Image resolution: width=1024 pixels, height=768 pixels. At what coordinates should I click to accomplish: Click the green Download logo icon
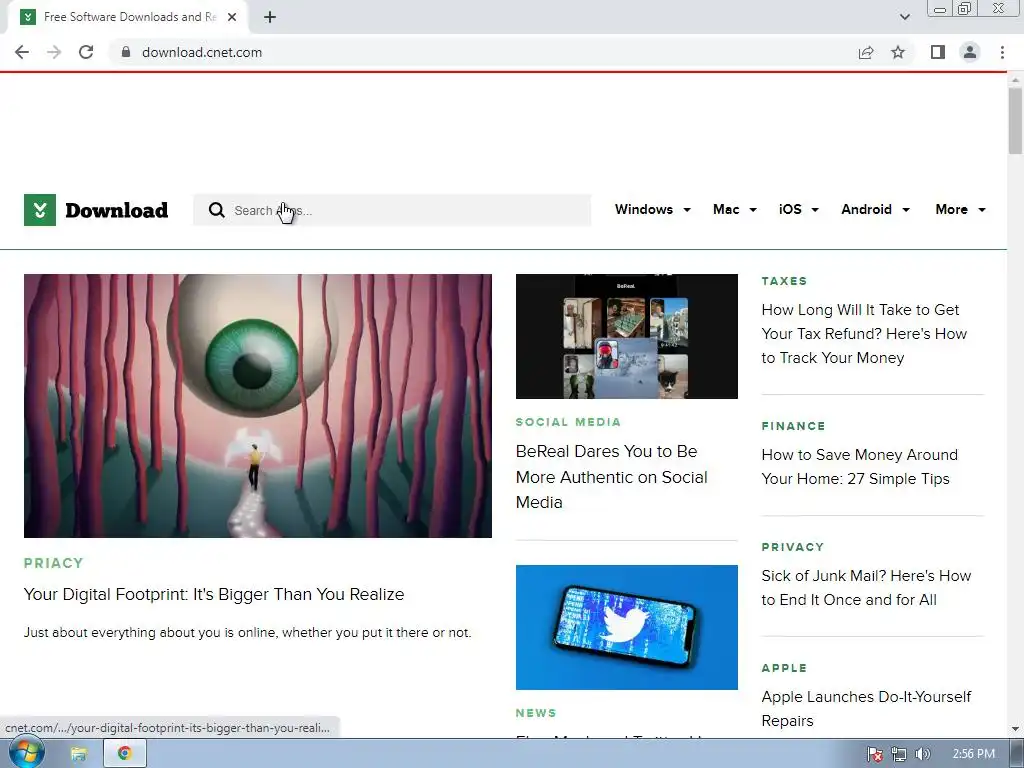(x=40, y=210)
